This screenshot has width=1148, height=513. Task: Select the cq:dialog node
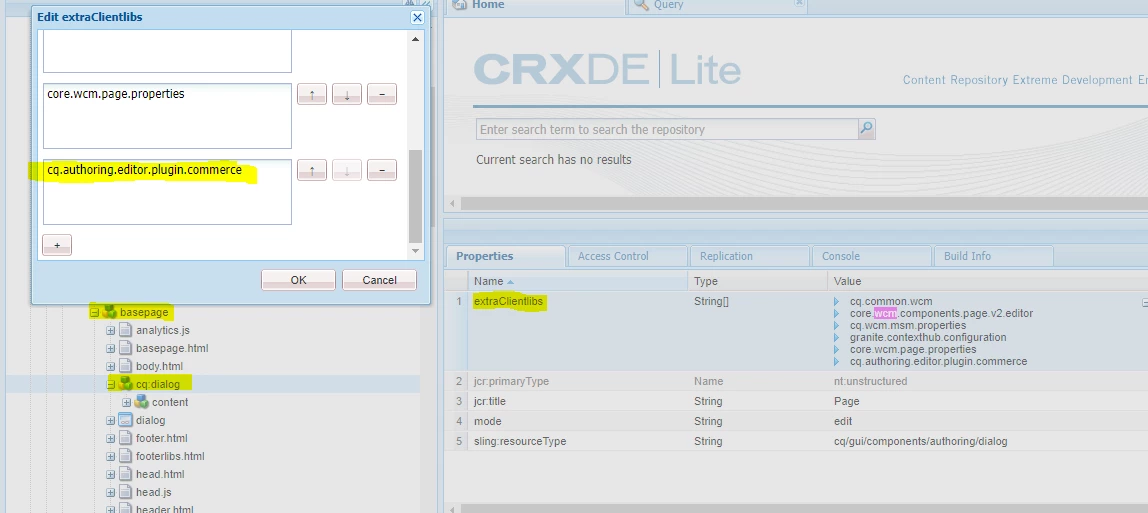[x=157, y=384]
